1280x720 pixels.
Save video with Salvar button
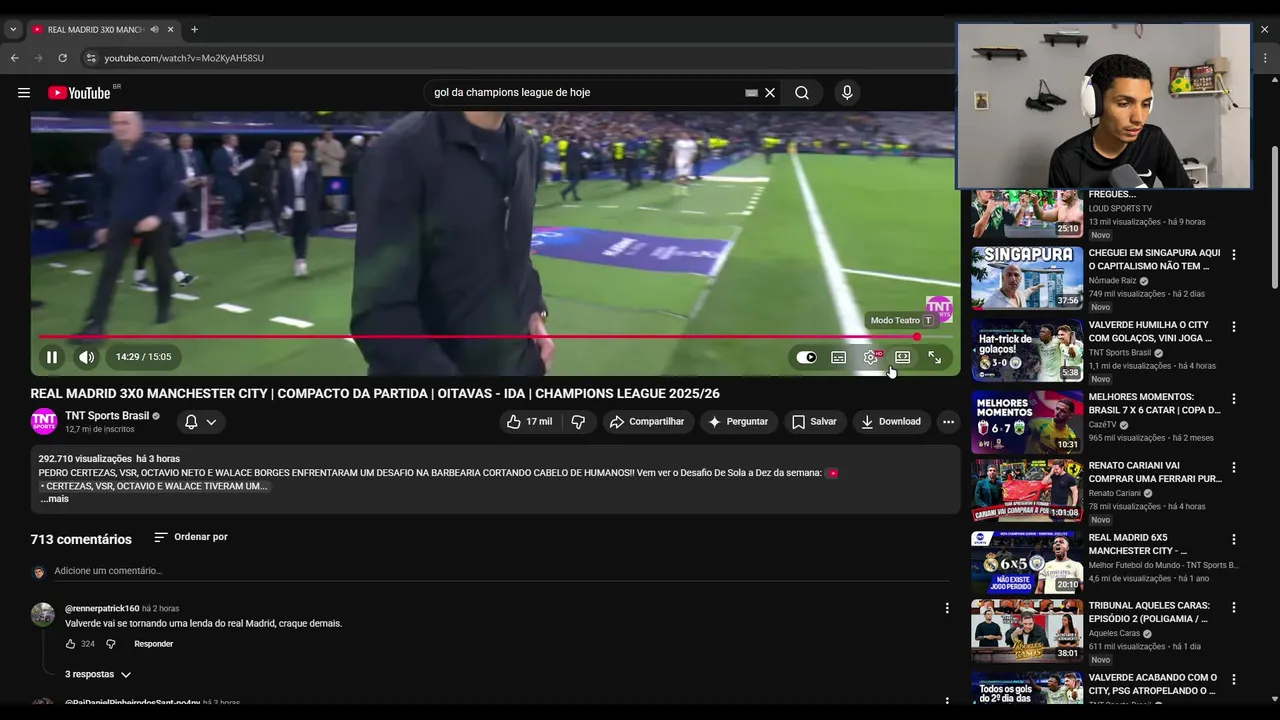click(x=814, y=422)
